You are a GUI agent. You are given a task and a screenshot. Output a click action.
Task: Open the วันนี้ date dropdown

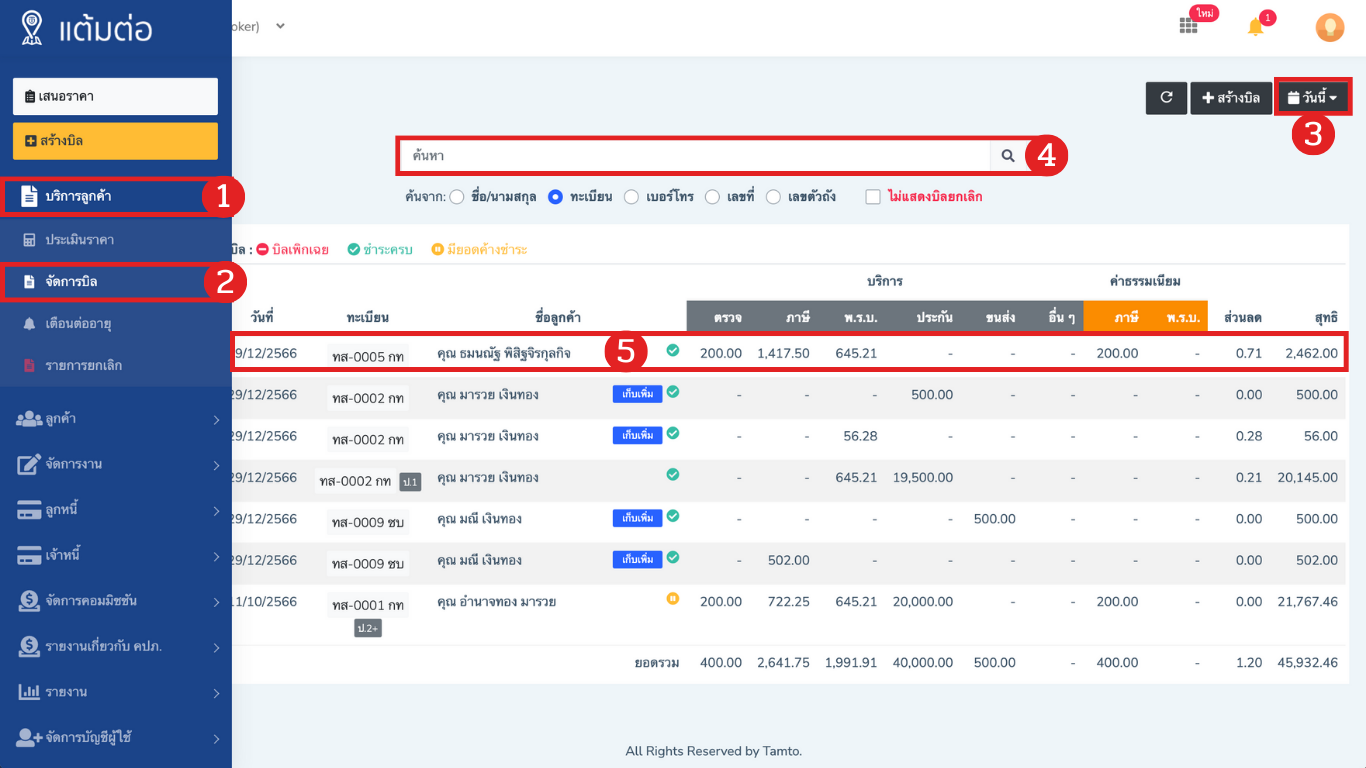pos(1313,98)
